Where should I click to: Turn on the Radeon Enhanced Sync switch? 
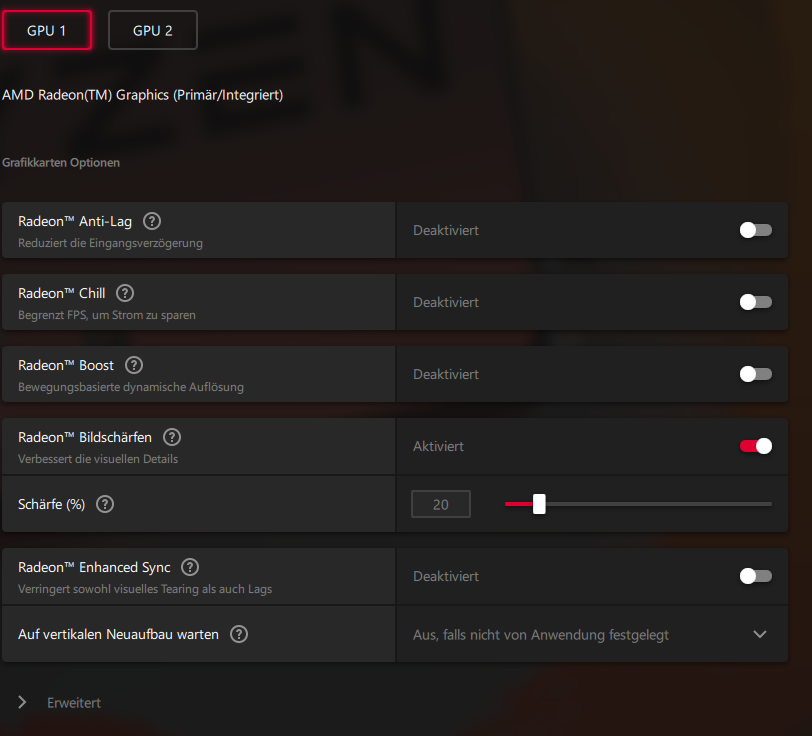(756, 576)
